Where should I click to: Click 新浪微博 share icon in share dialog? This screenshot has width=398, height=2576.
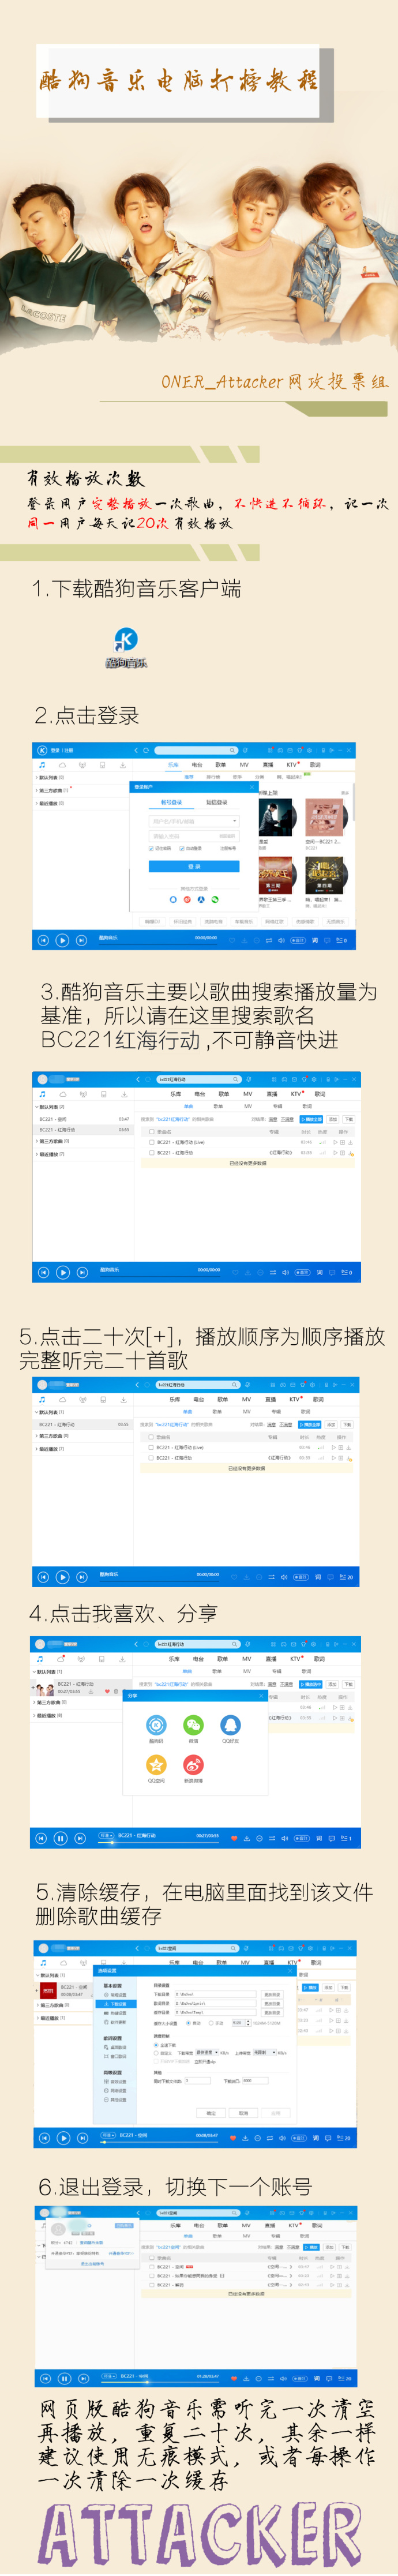click(193, 1766)
